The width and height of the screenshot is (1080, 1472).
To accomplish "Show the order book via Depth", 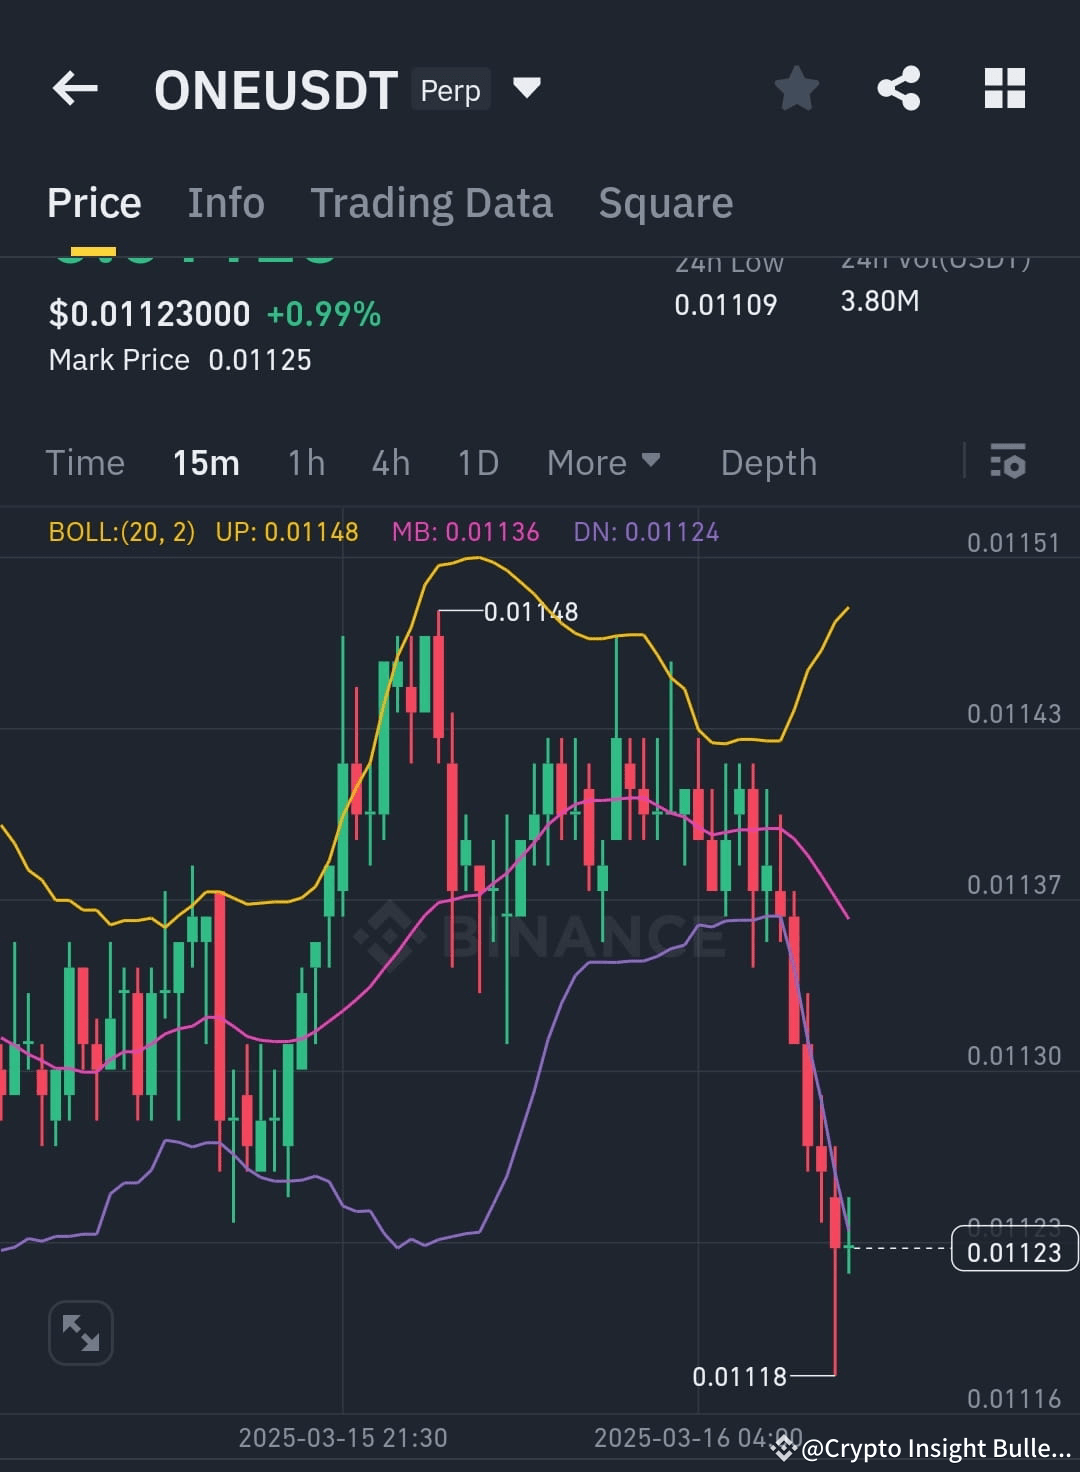I will tap(768, 462).
